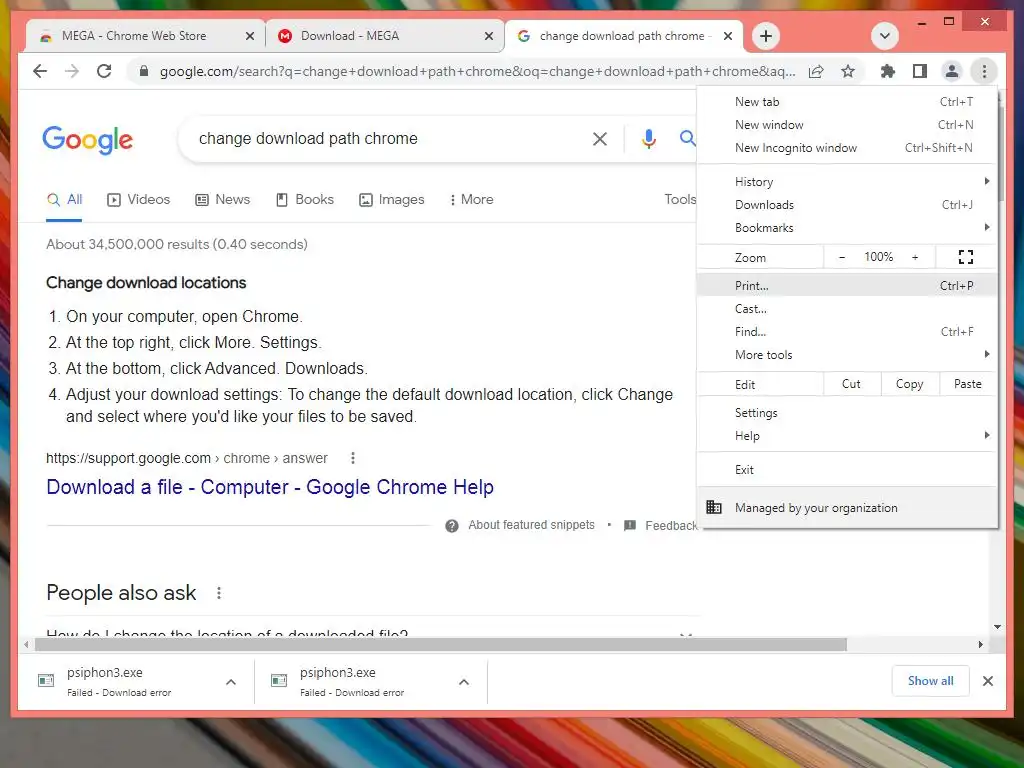Expand the History submenu
Screen dimensions: 1024x768
coord(847,182)
